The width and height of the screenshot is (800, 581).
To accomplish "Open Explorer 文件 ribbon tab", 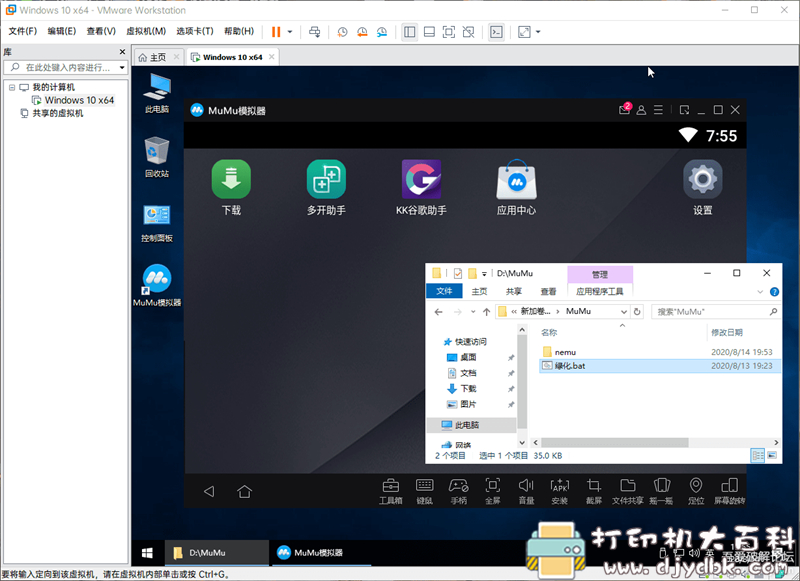I will 444,291.
